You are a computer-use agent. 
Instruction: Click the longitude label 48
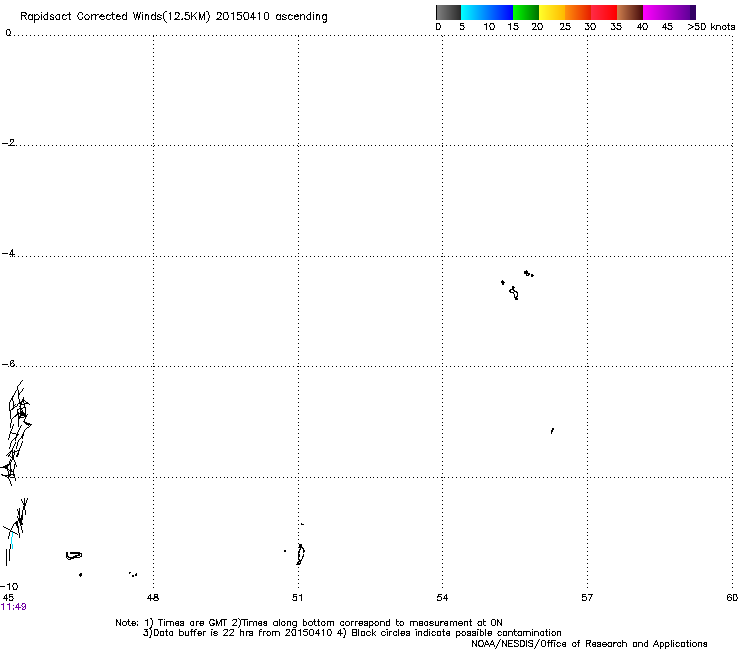153,598
